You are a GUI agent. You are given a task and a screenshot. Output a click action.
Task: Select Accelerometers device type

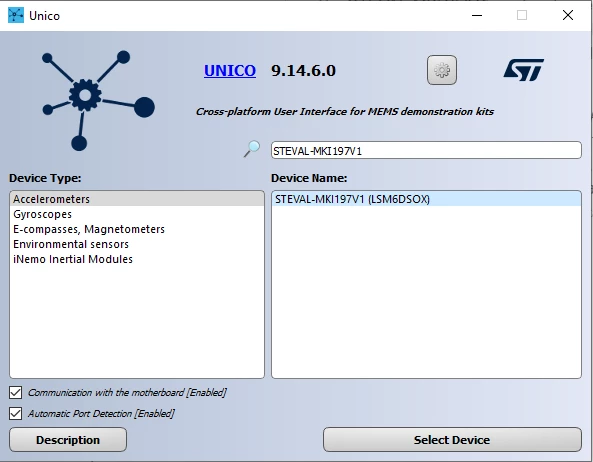pos(137,199)
